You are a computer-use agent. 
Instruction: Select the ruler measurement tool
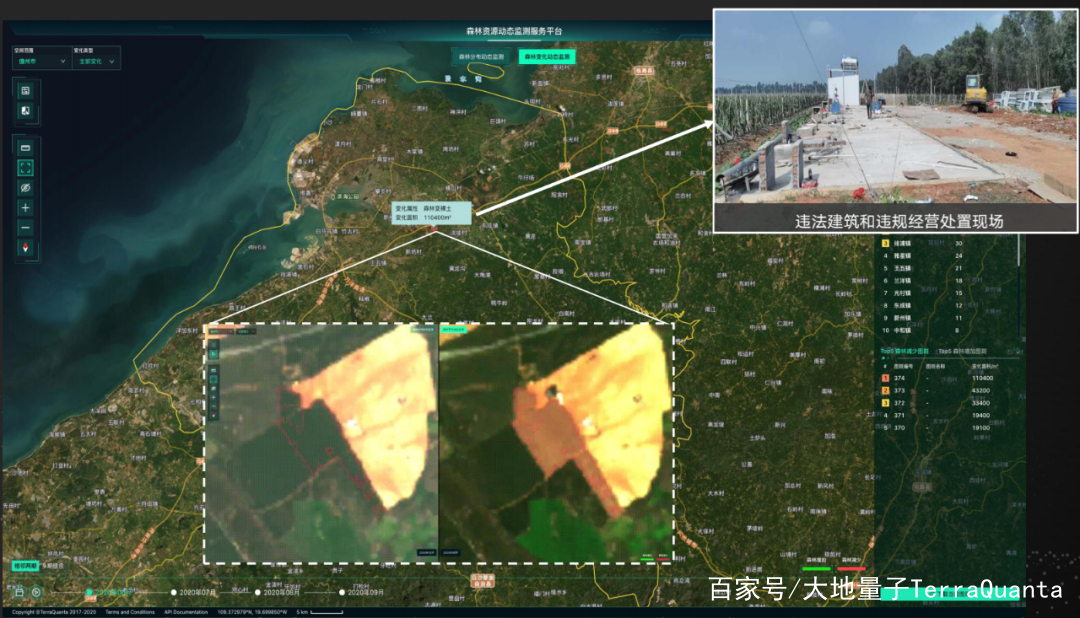[x=25, y=148]
